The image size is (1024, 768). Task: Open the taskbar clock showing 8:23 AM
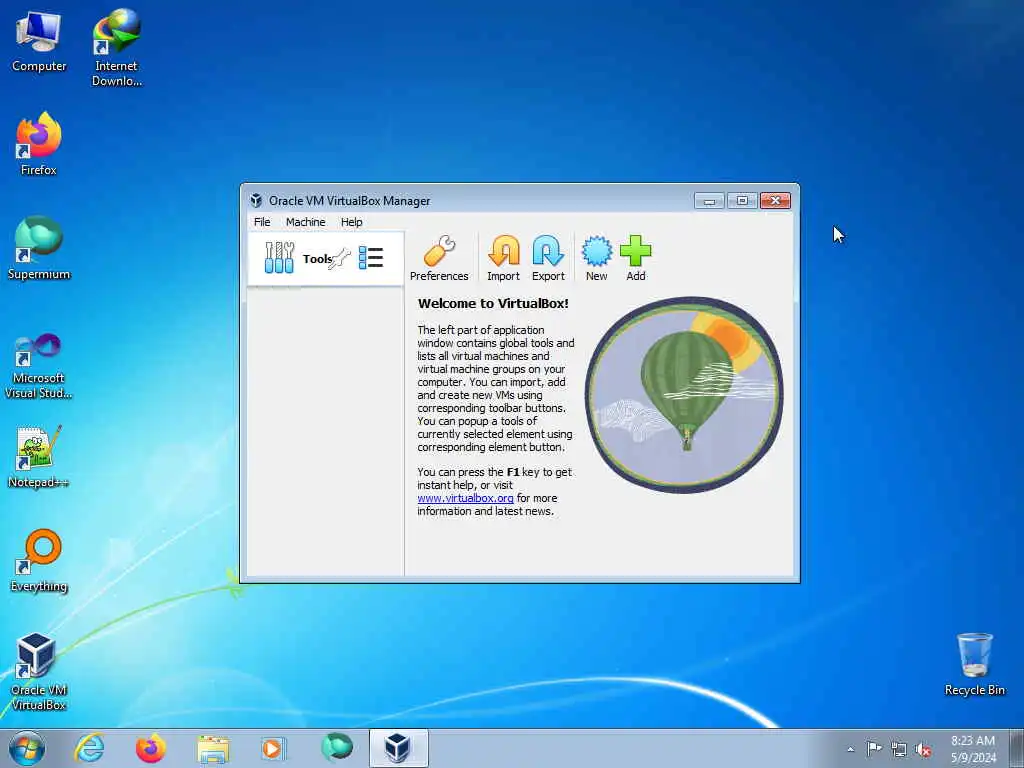pyautogui.click(x=973, y=748)
